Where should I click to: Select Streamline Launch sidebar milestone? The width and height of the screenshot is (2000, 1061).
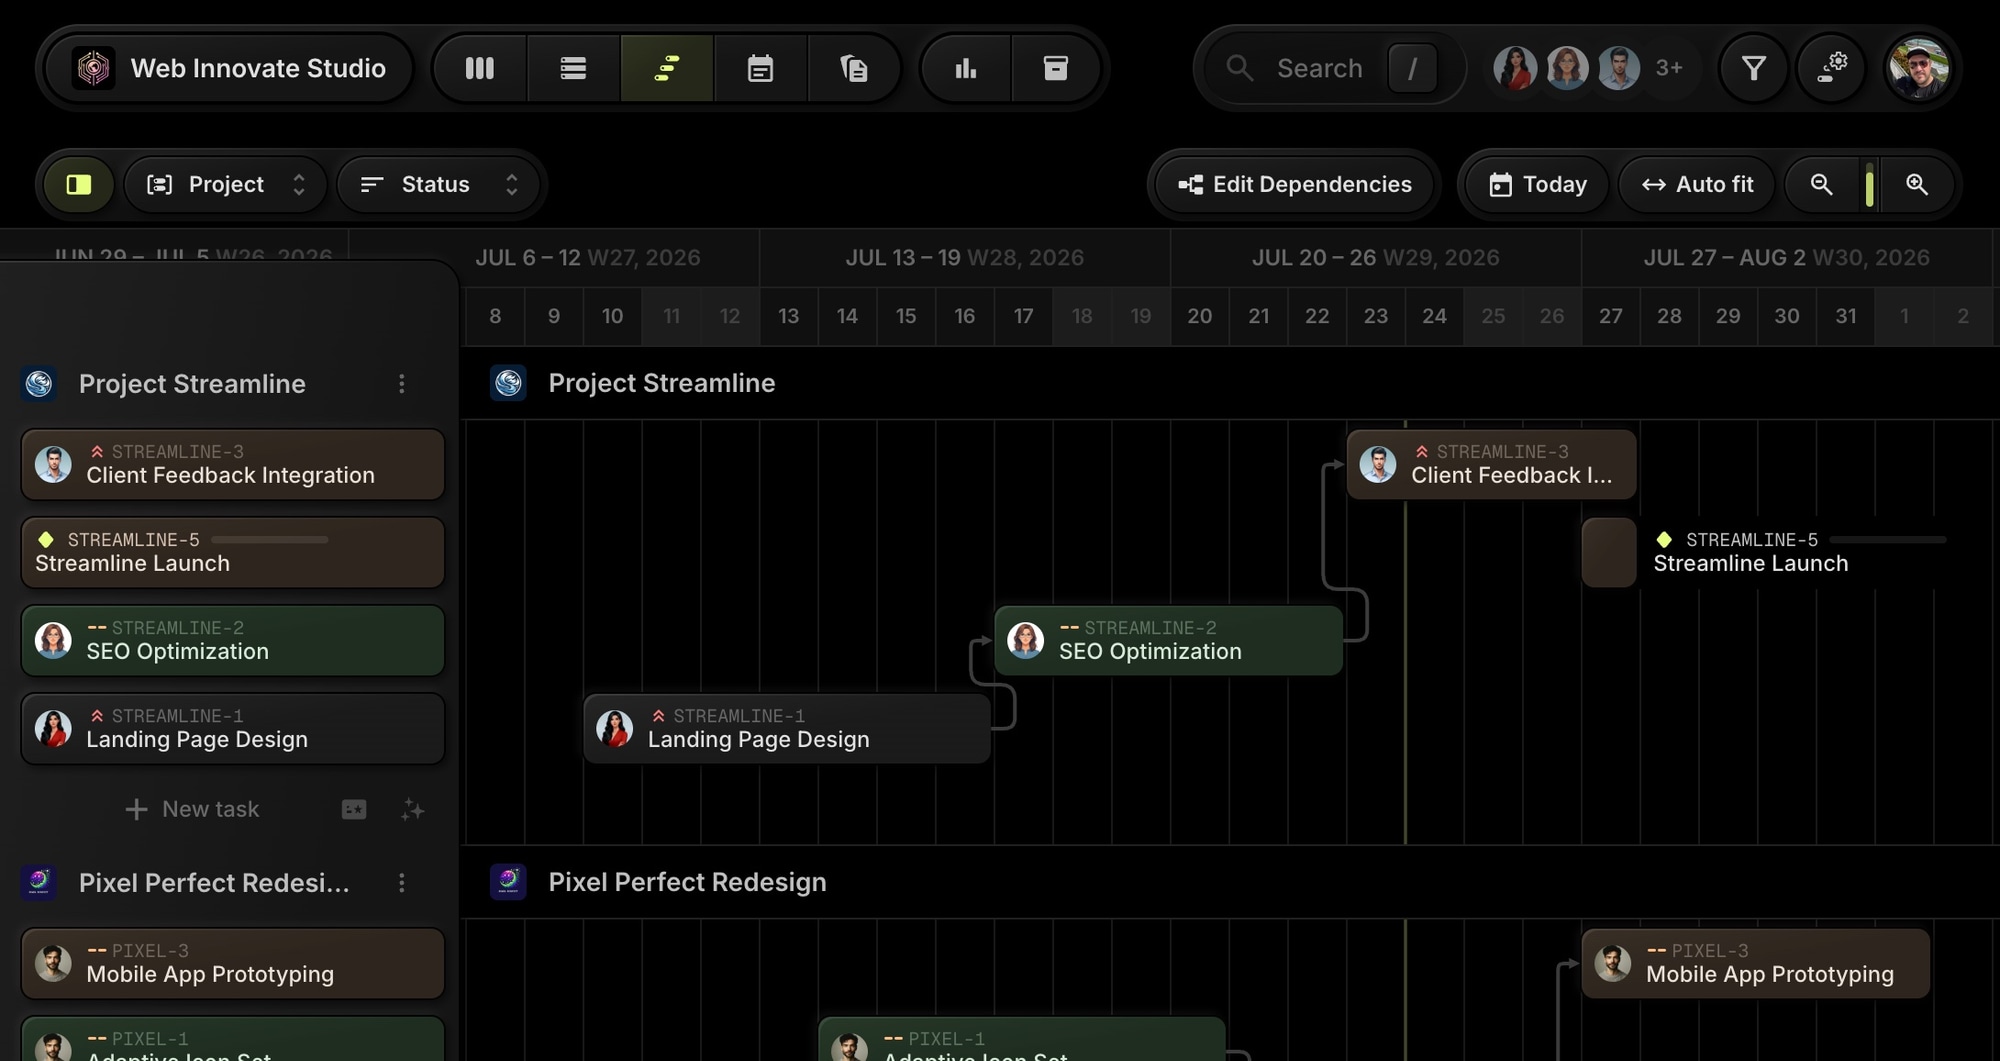232,552
